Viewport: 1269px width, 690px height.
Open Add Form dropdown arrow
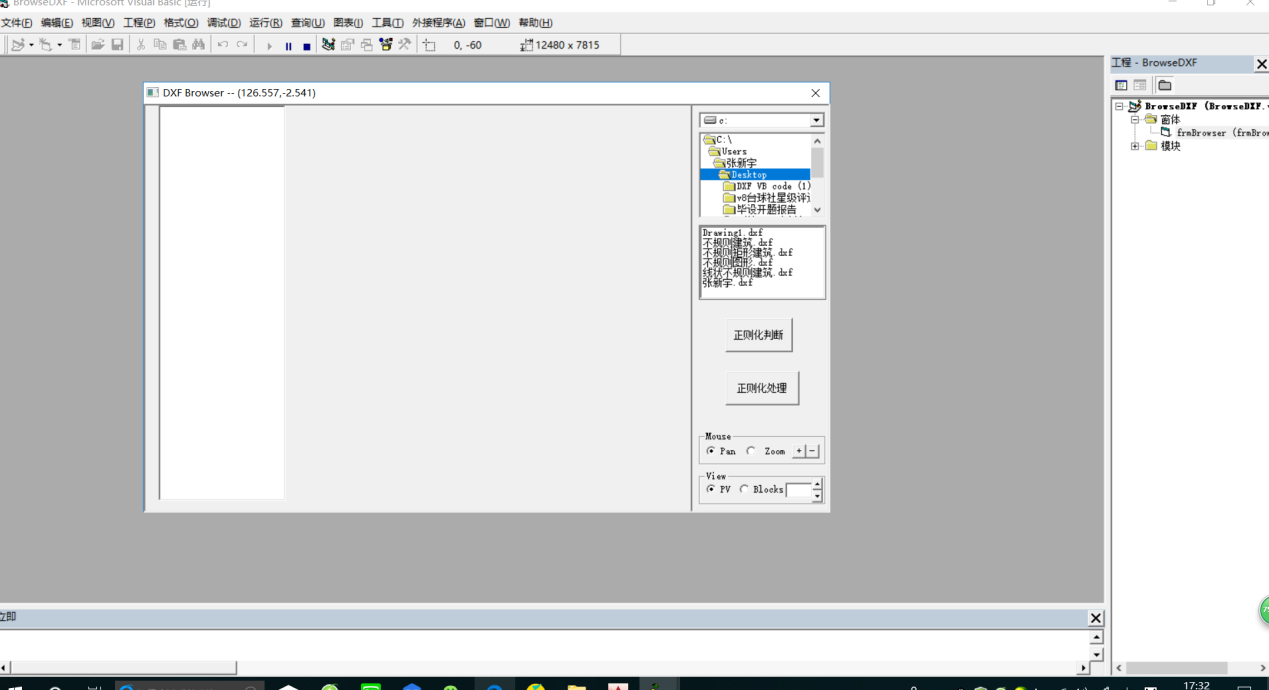point(59,45)
